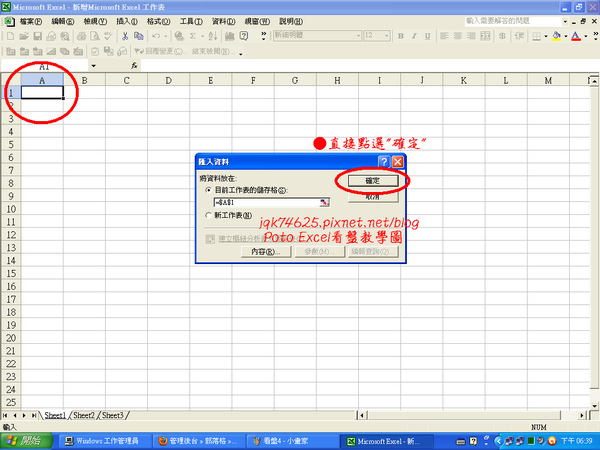The image size is (600, 450).
Task: Expand Standard toolbar options chevron
Action: pyautogui.click(x=263, y=36)
